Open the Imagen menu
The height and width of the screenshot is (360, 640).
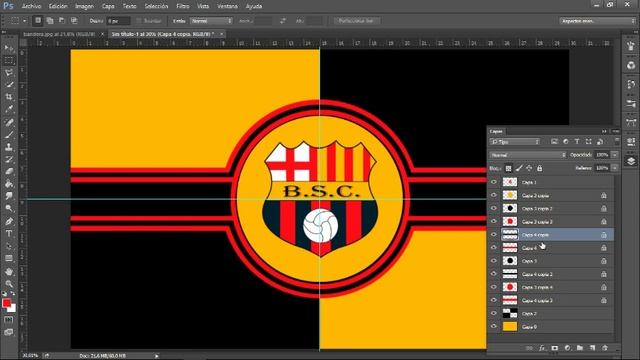pos(84,6)
